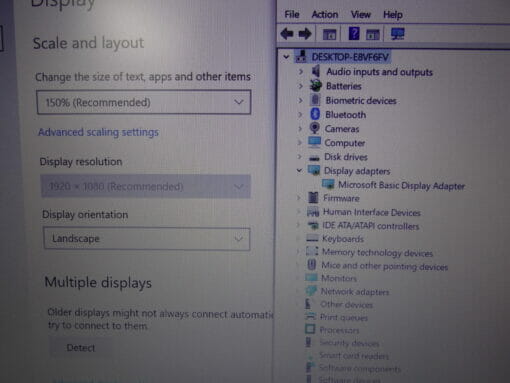Open the View menu
Screen dimensions: 510x383
(x=360, y=15)
